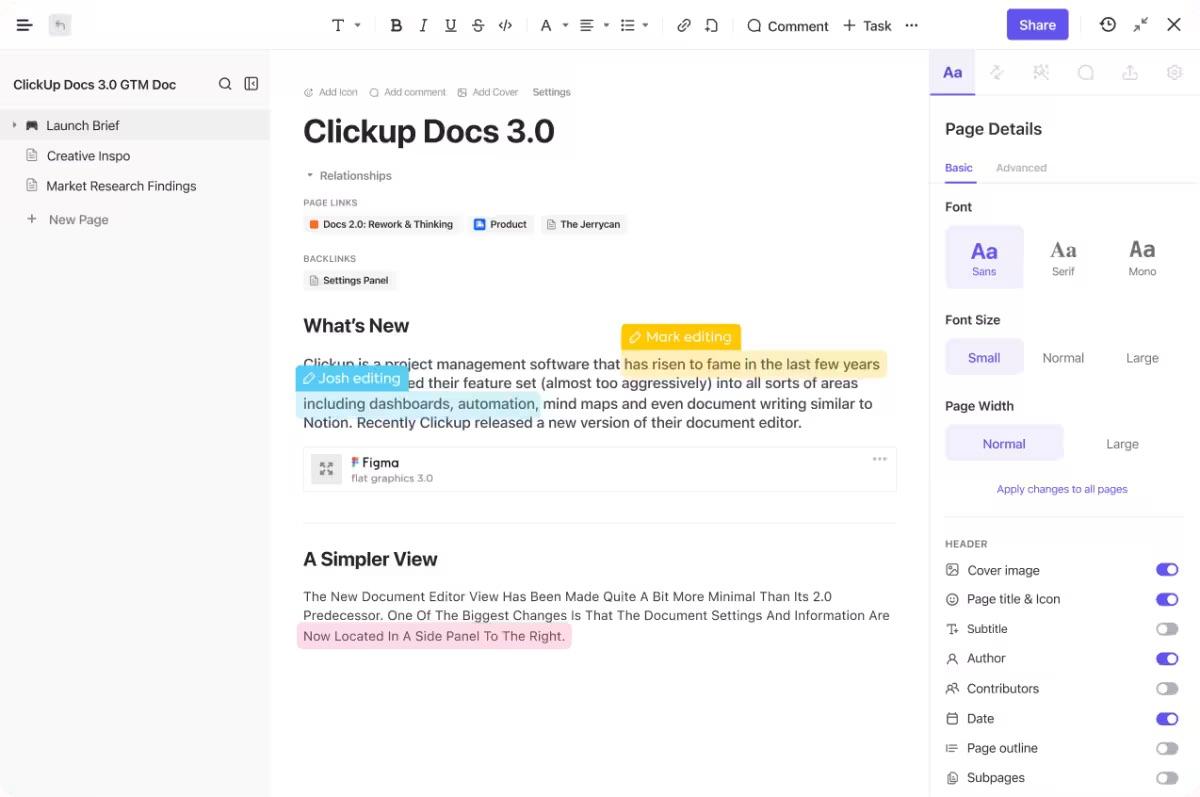Viewport: 1200px width, 797px height.
Task: Search the doc with magnifier icon
Action: click(x=225, y=84)
